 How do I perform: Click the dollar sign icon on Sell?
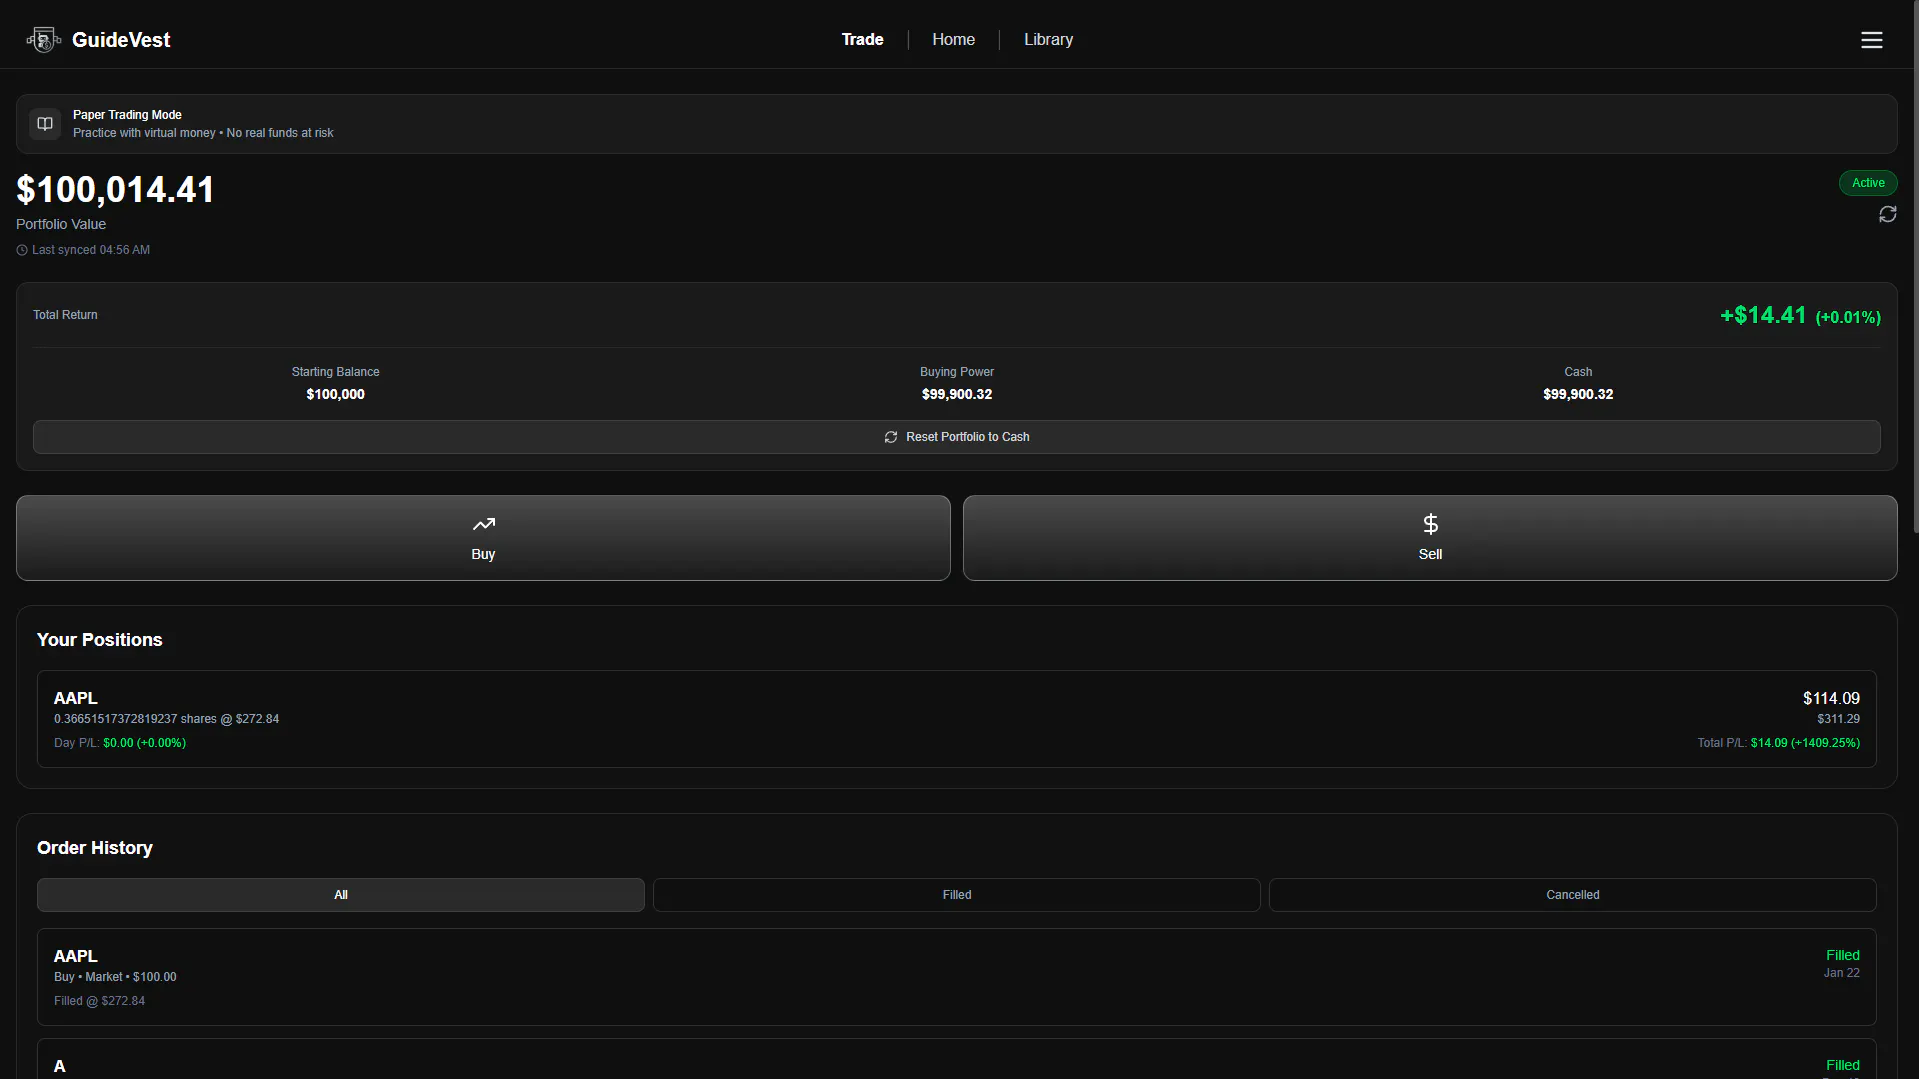(1430, 524)
